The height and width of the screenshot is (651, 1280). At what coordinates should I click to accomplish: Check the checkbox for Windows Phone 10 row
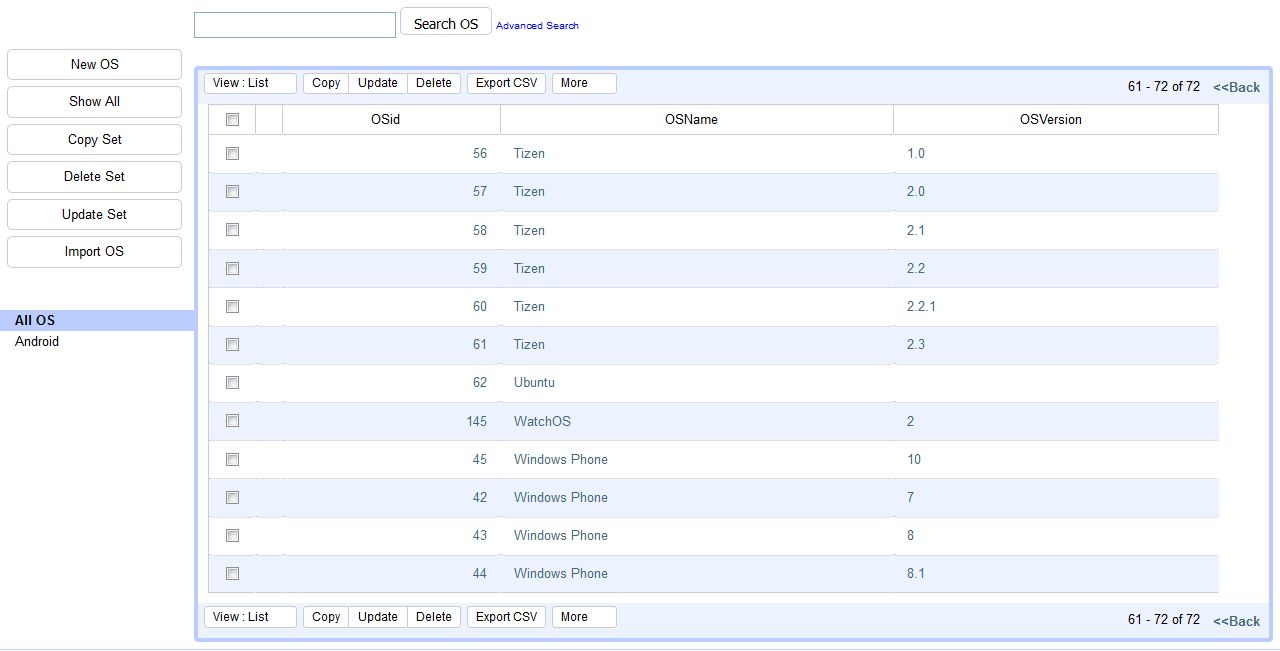tap(233, 459)
